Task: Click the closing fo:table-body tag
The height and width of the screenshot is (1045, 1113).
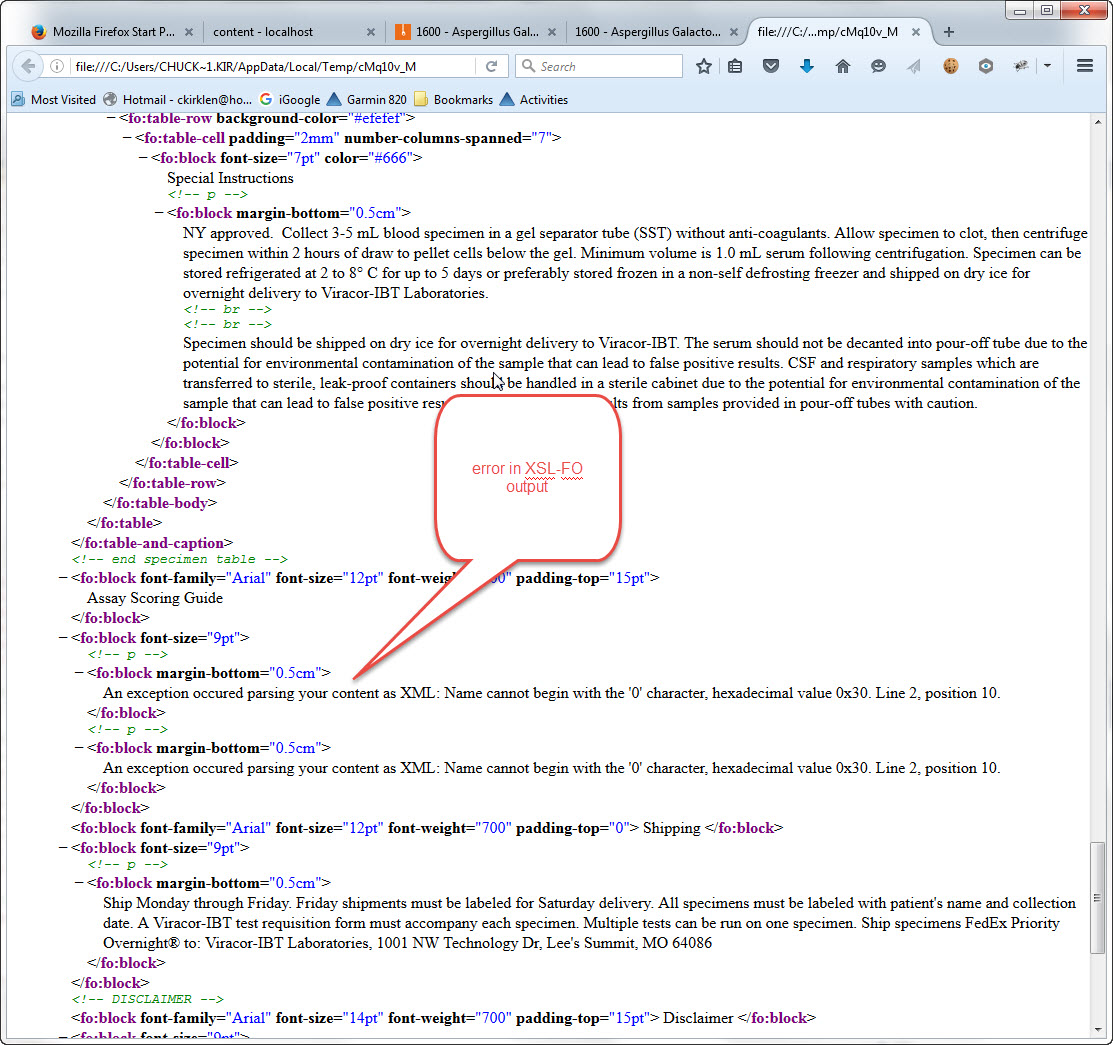Action: [160, 503]
